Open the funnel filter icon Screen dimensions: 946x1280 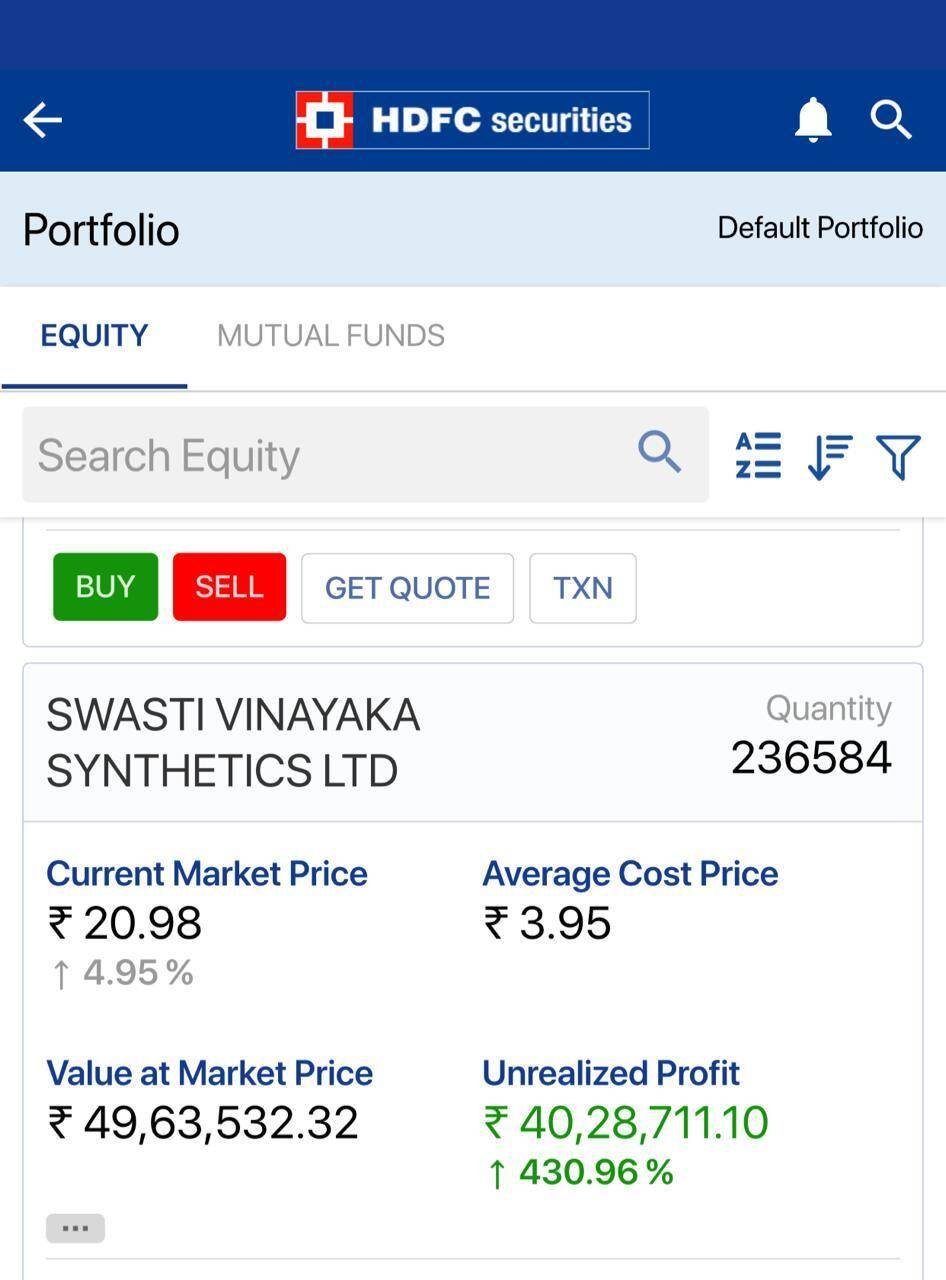click(897, 456)
